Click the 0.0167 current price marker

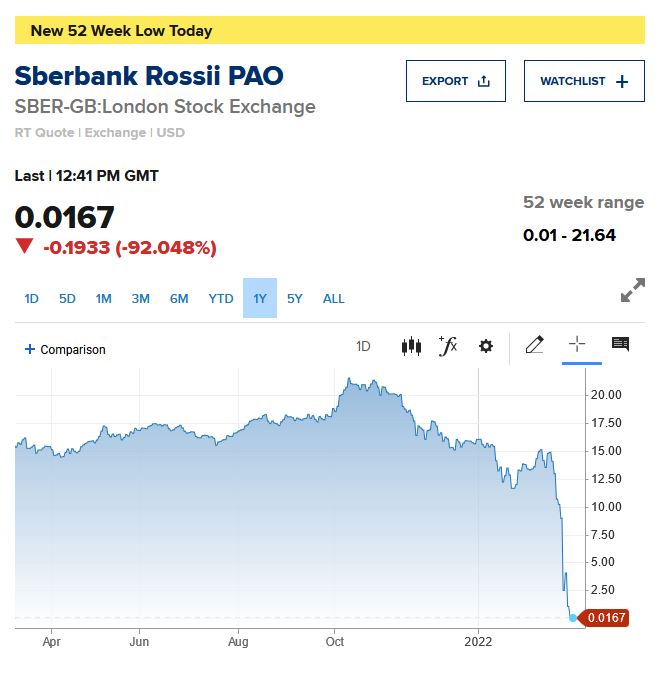(x=606, y=618)
